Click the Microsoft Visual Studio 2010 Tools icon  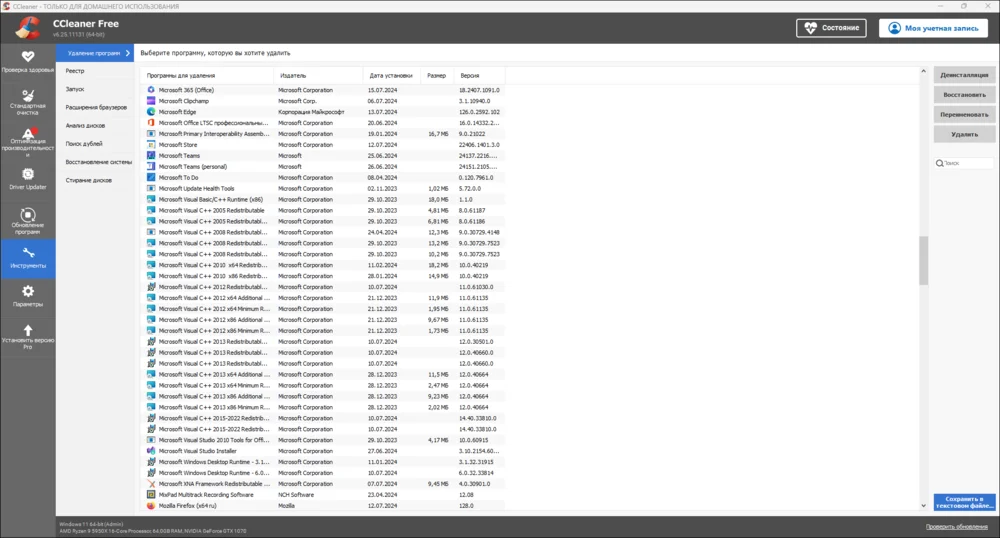point(151,440)
